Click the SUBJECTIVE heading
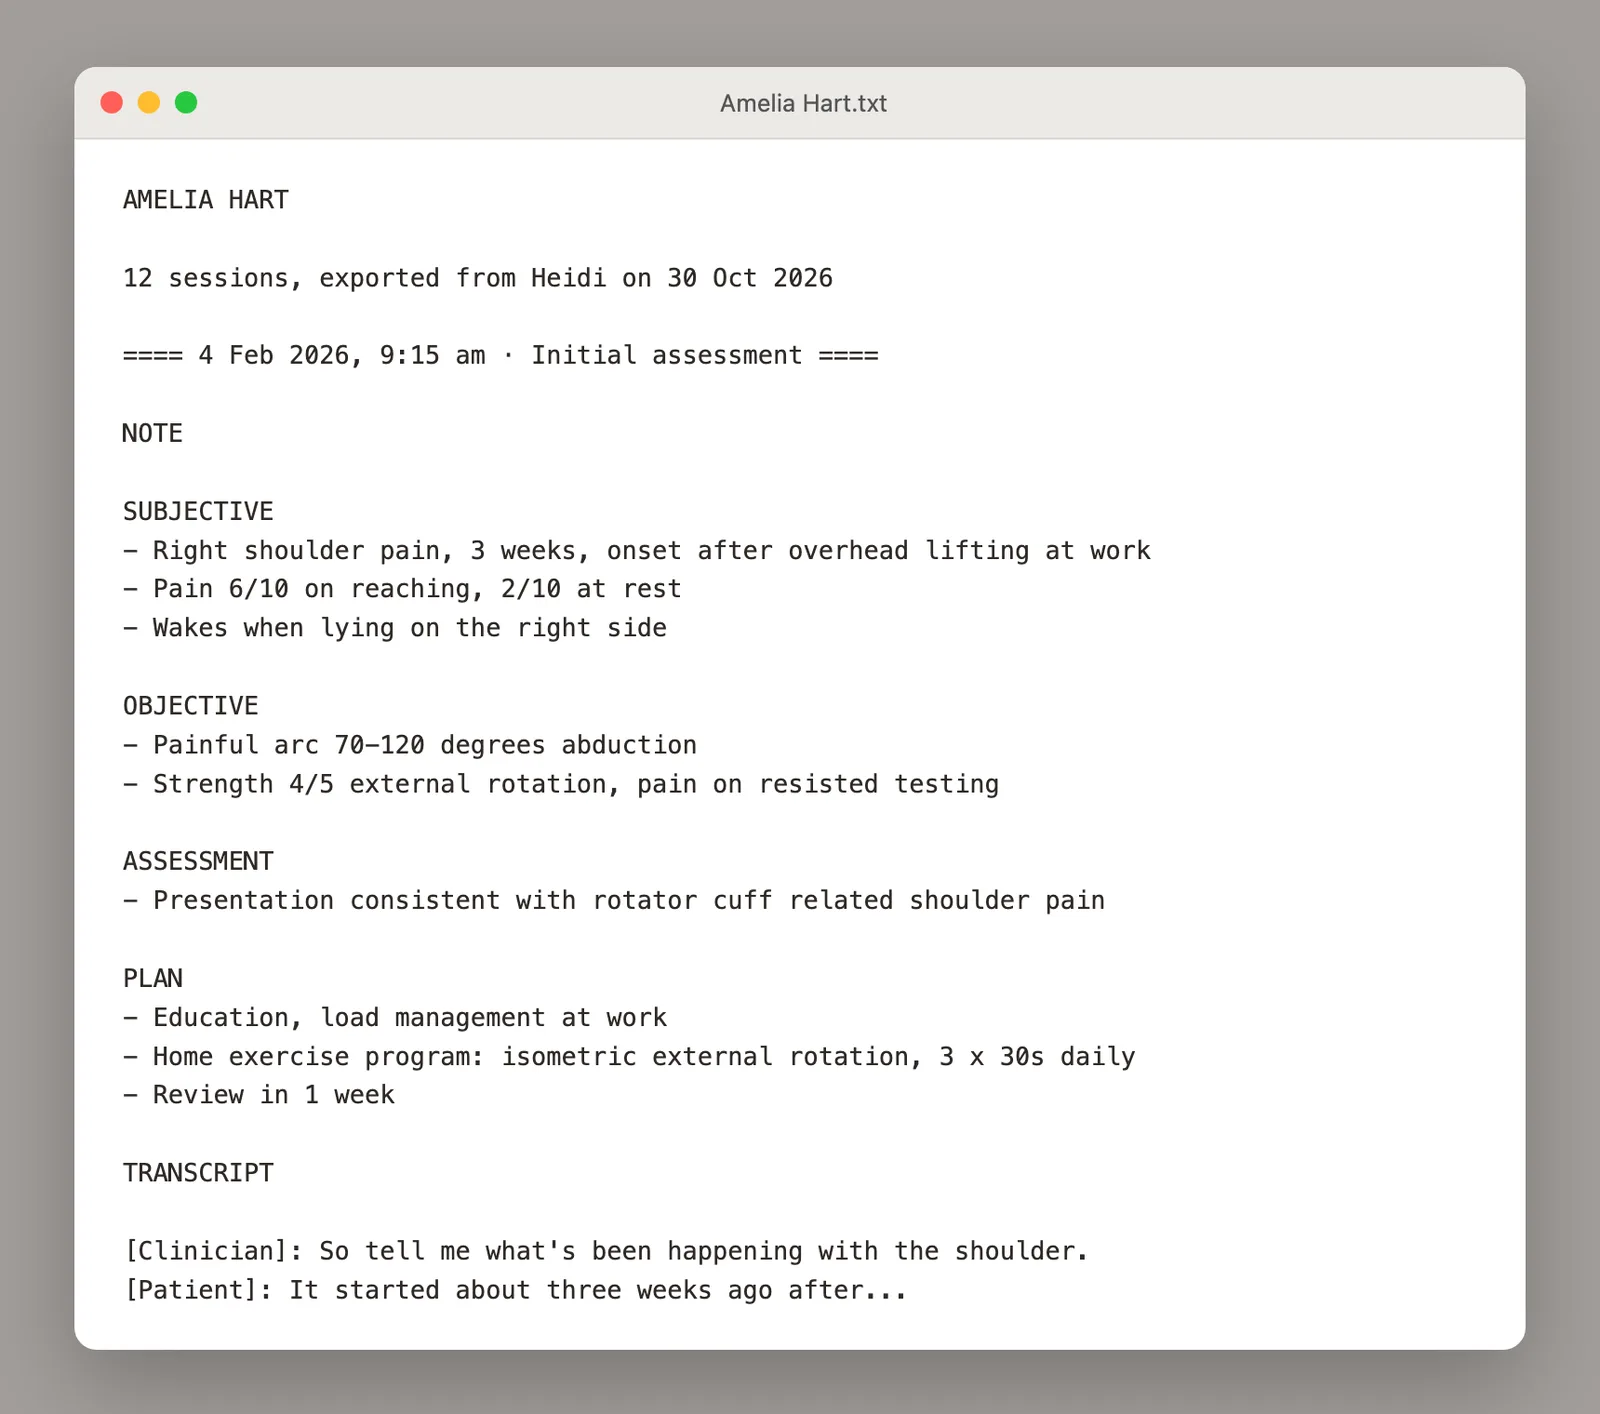 pyautogui.click(x=198, y=512)
